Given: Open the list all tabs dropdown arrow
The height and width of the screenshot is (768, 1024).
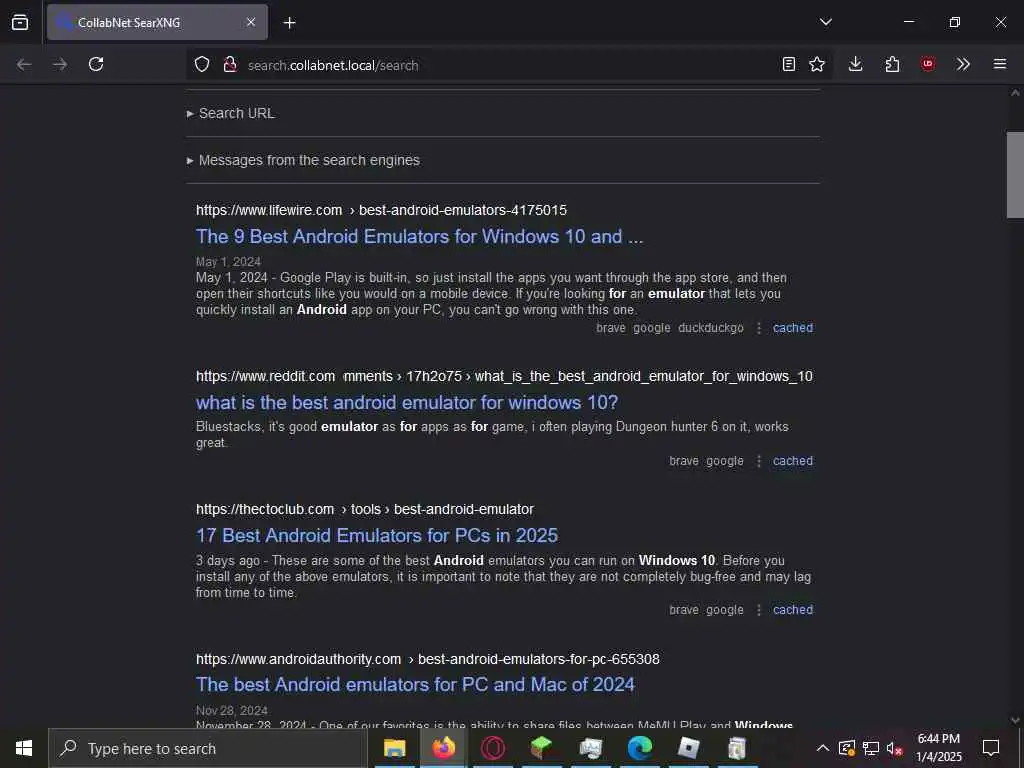Looking at the screenshot, I should pos(825,22).
